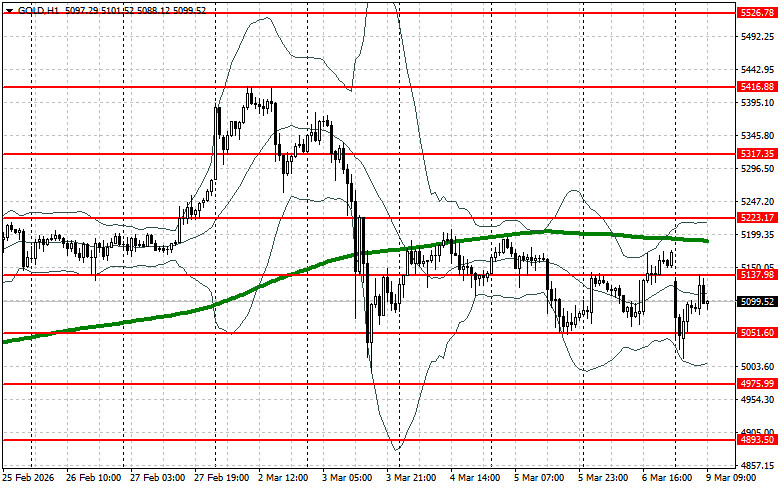Click the 5492.25 price scale value
The image size is (781, 489).
pos(755,37)
